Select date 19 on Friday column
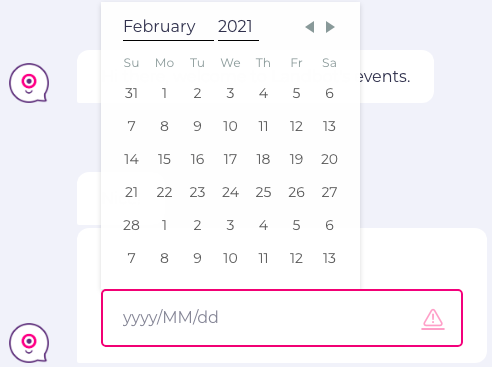492x367 pixels. 296,159
